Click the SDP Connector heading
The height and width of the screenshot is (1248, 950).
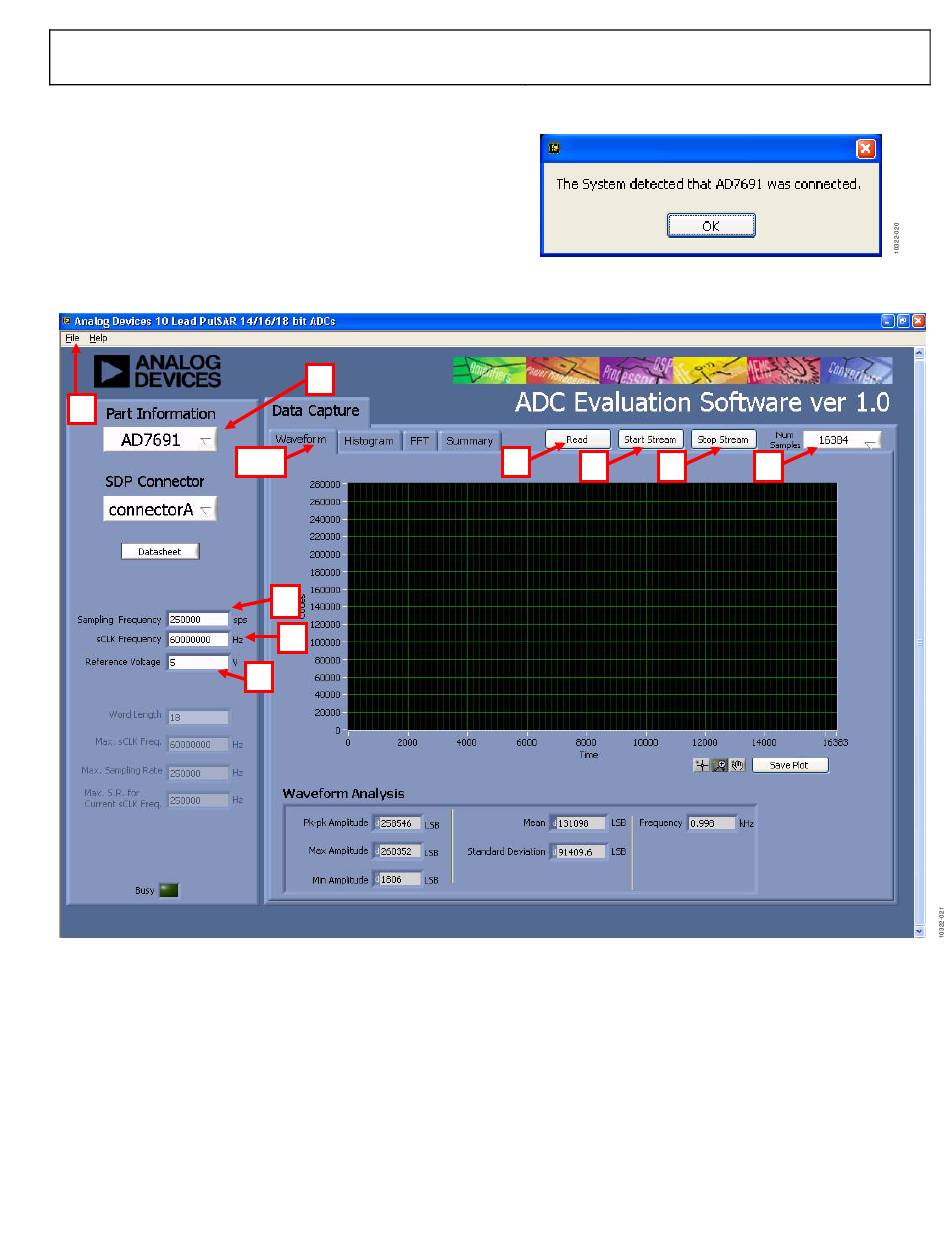(x=155, y=481)
